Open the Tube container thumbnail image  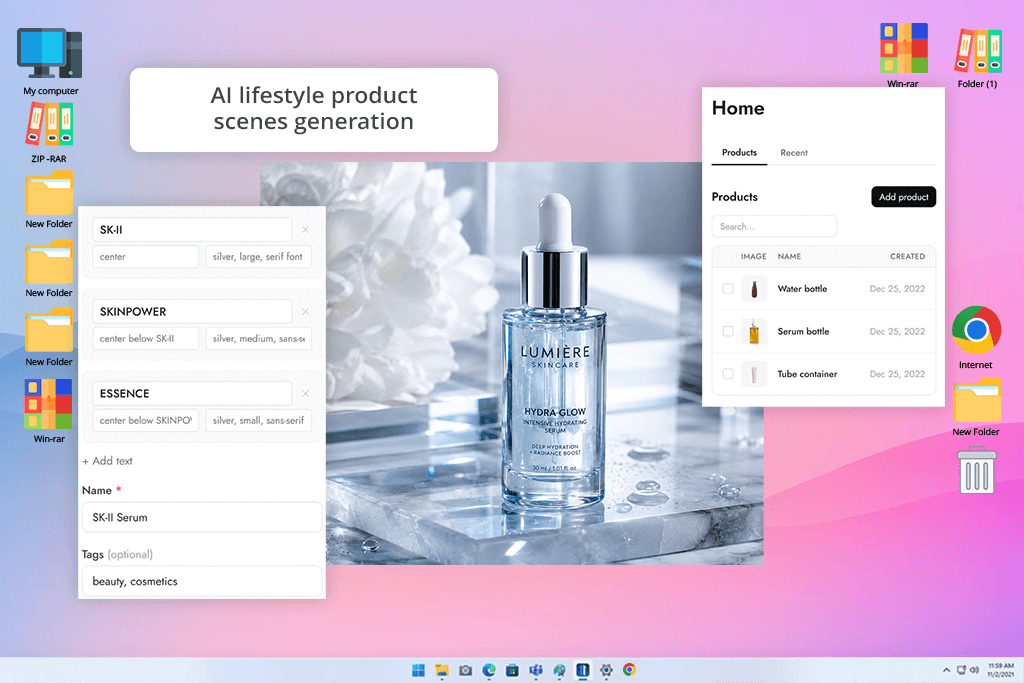click(754, 374)
